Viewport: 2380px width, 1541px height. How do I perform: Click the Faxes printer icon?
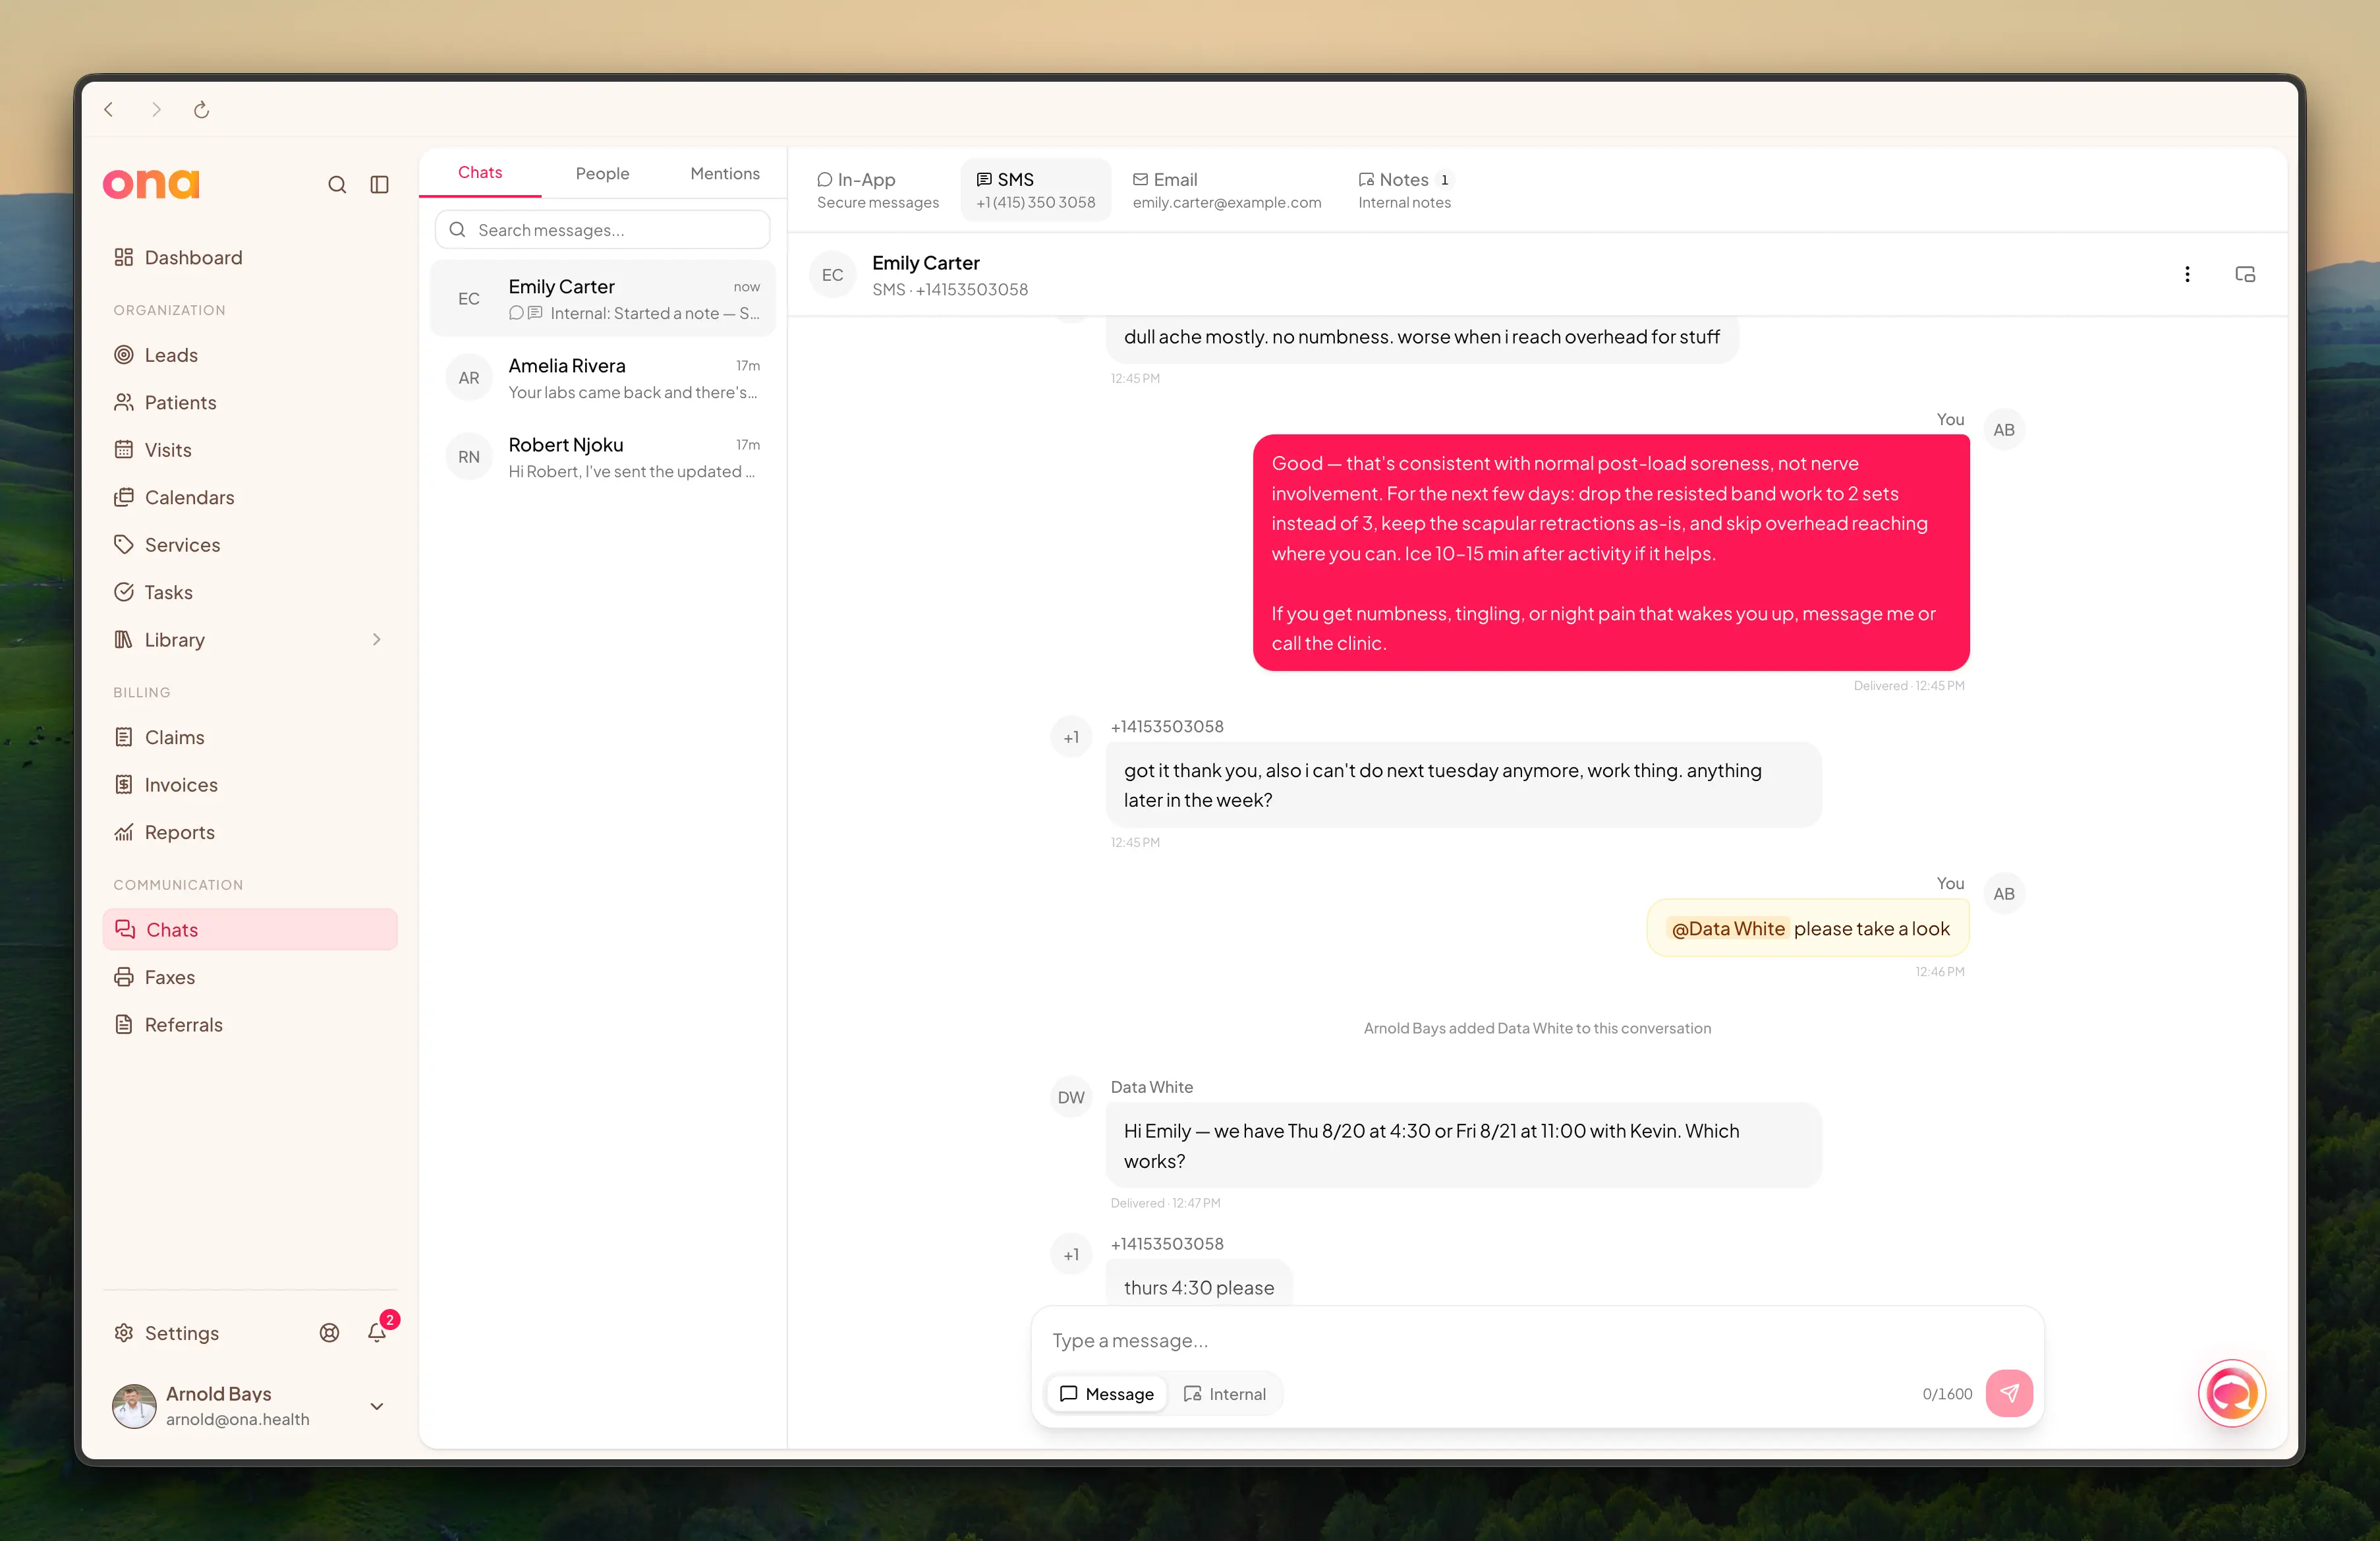pyautogui.click(x=124, y=977)
